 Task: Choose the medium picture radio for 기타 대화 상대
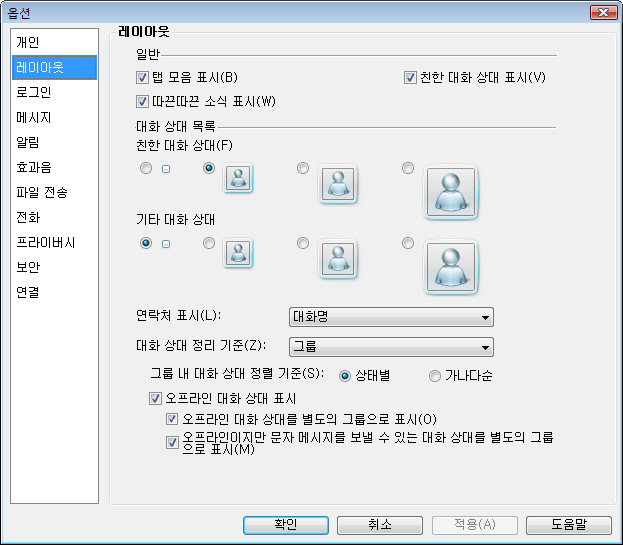coord(303,243)
